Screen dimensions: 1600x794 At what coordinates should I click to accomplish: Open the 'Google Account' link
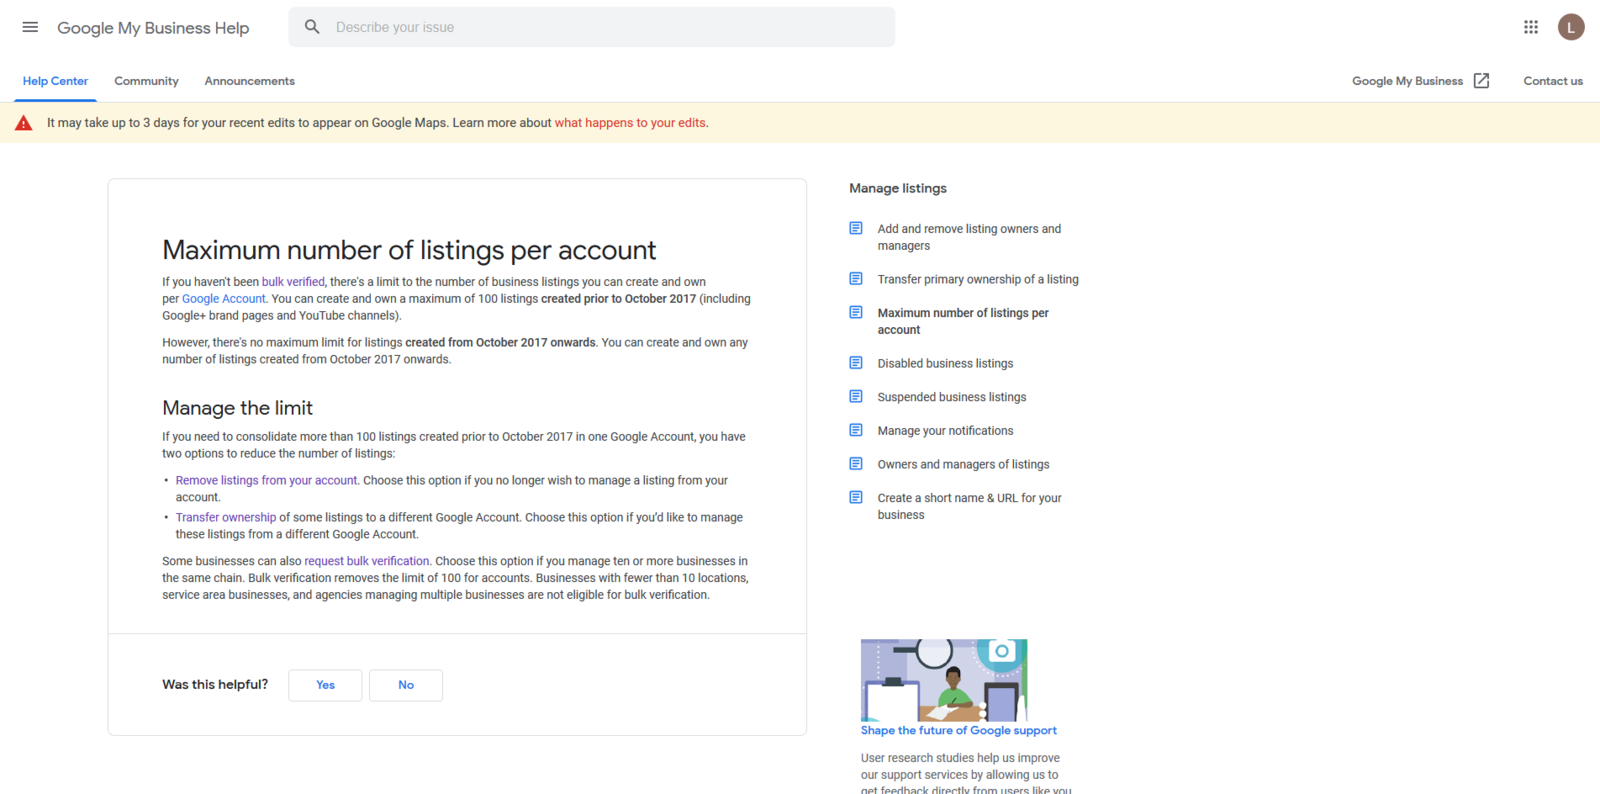[224, 299]
